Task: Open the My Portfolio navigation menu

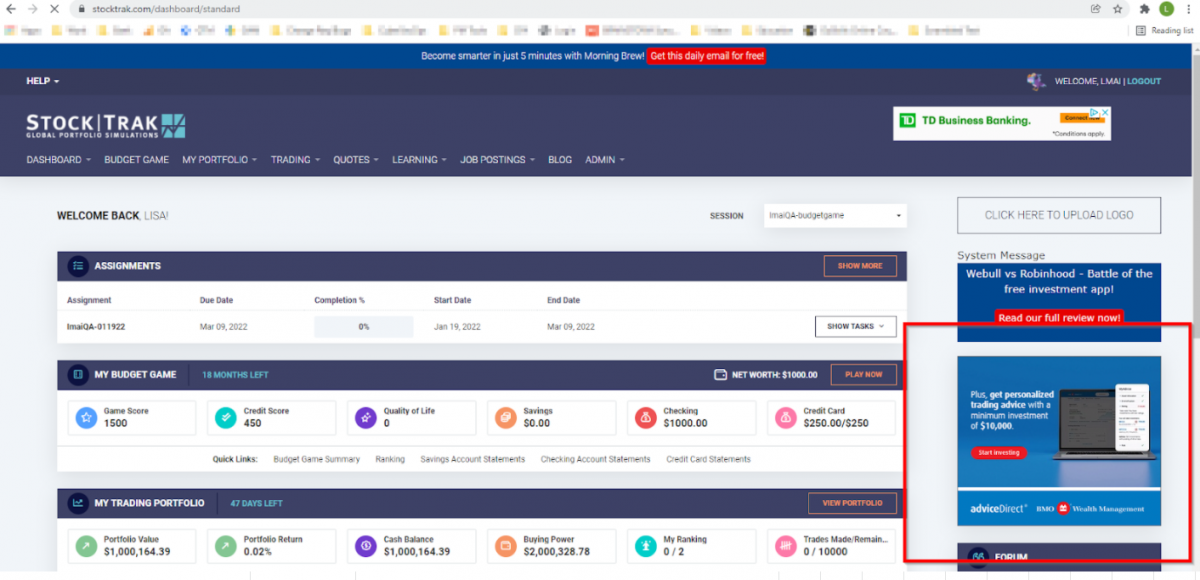Action: pos(218,159)
